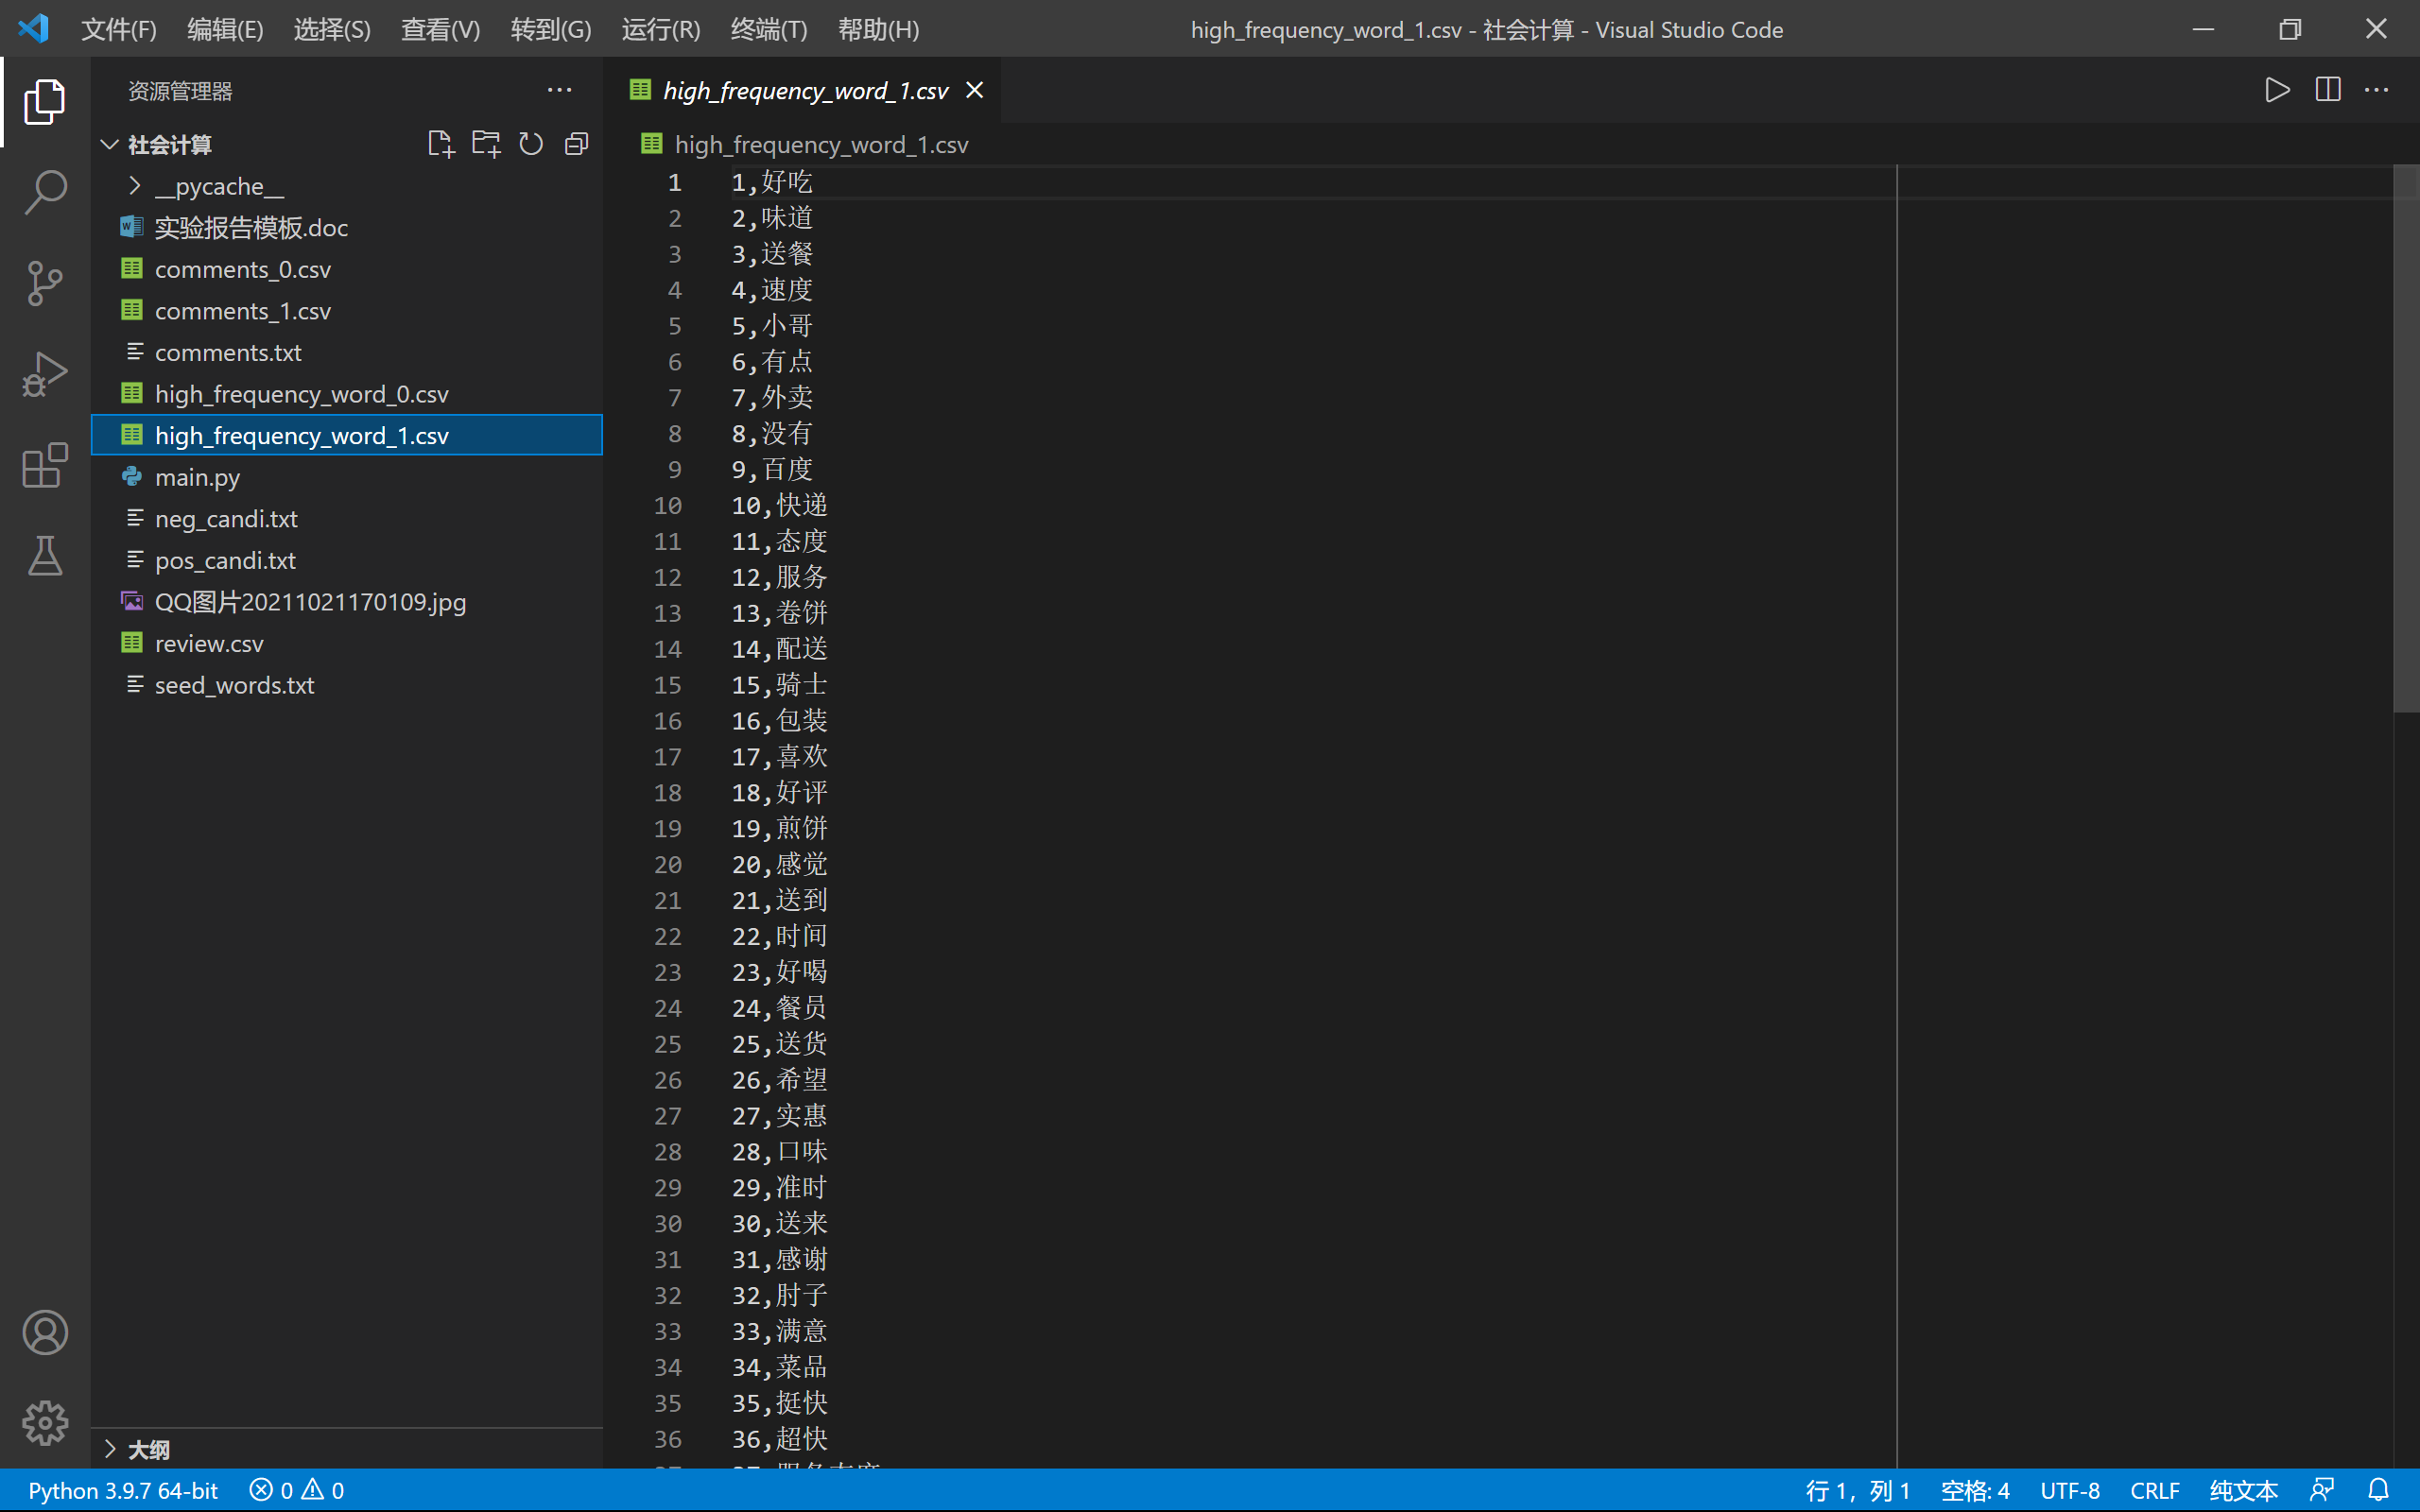Viewport: 2420px width, 1512px height.
Task: Open the Source Control view
Action: pos(45,283)
